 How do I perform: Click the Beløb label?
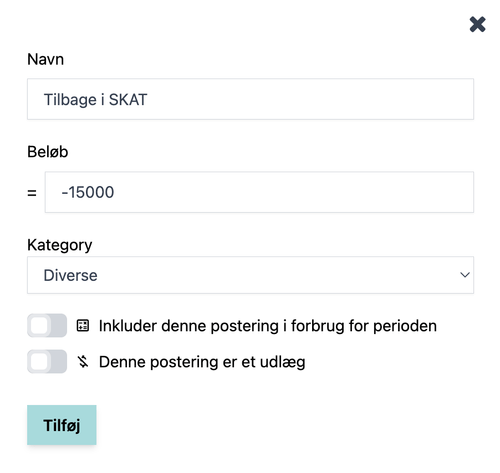point(48,152)
